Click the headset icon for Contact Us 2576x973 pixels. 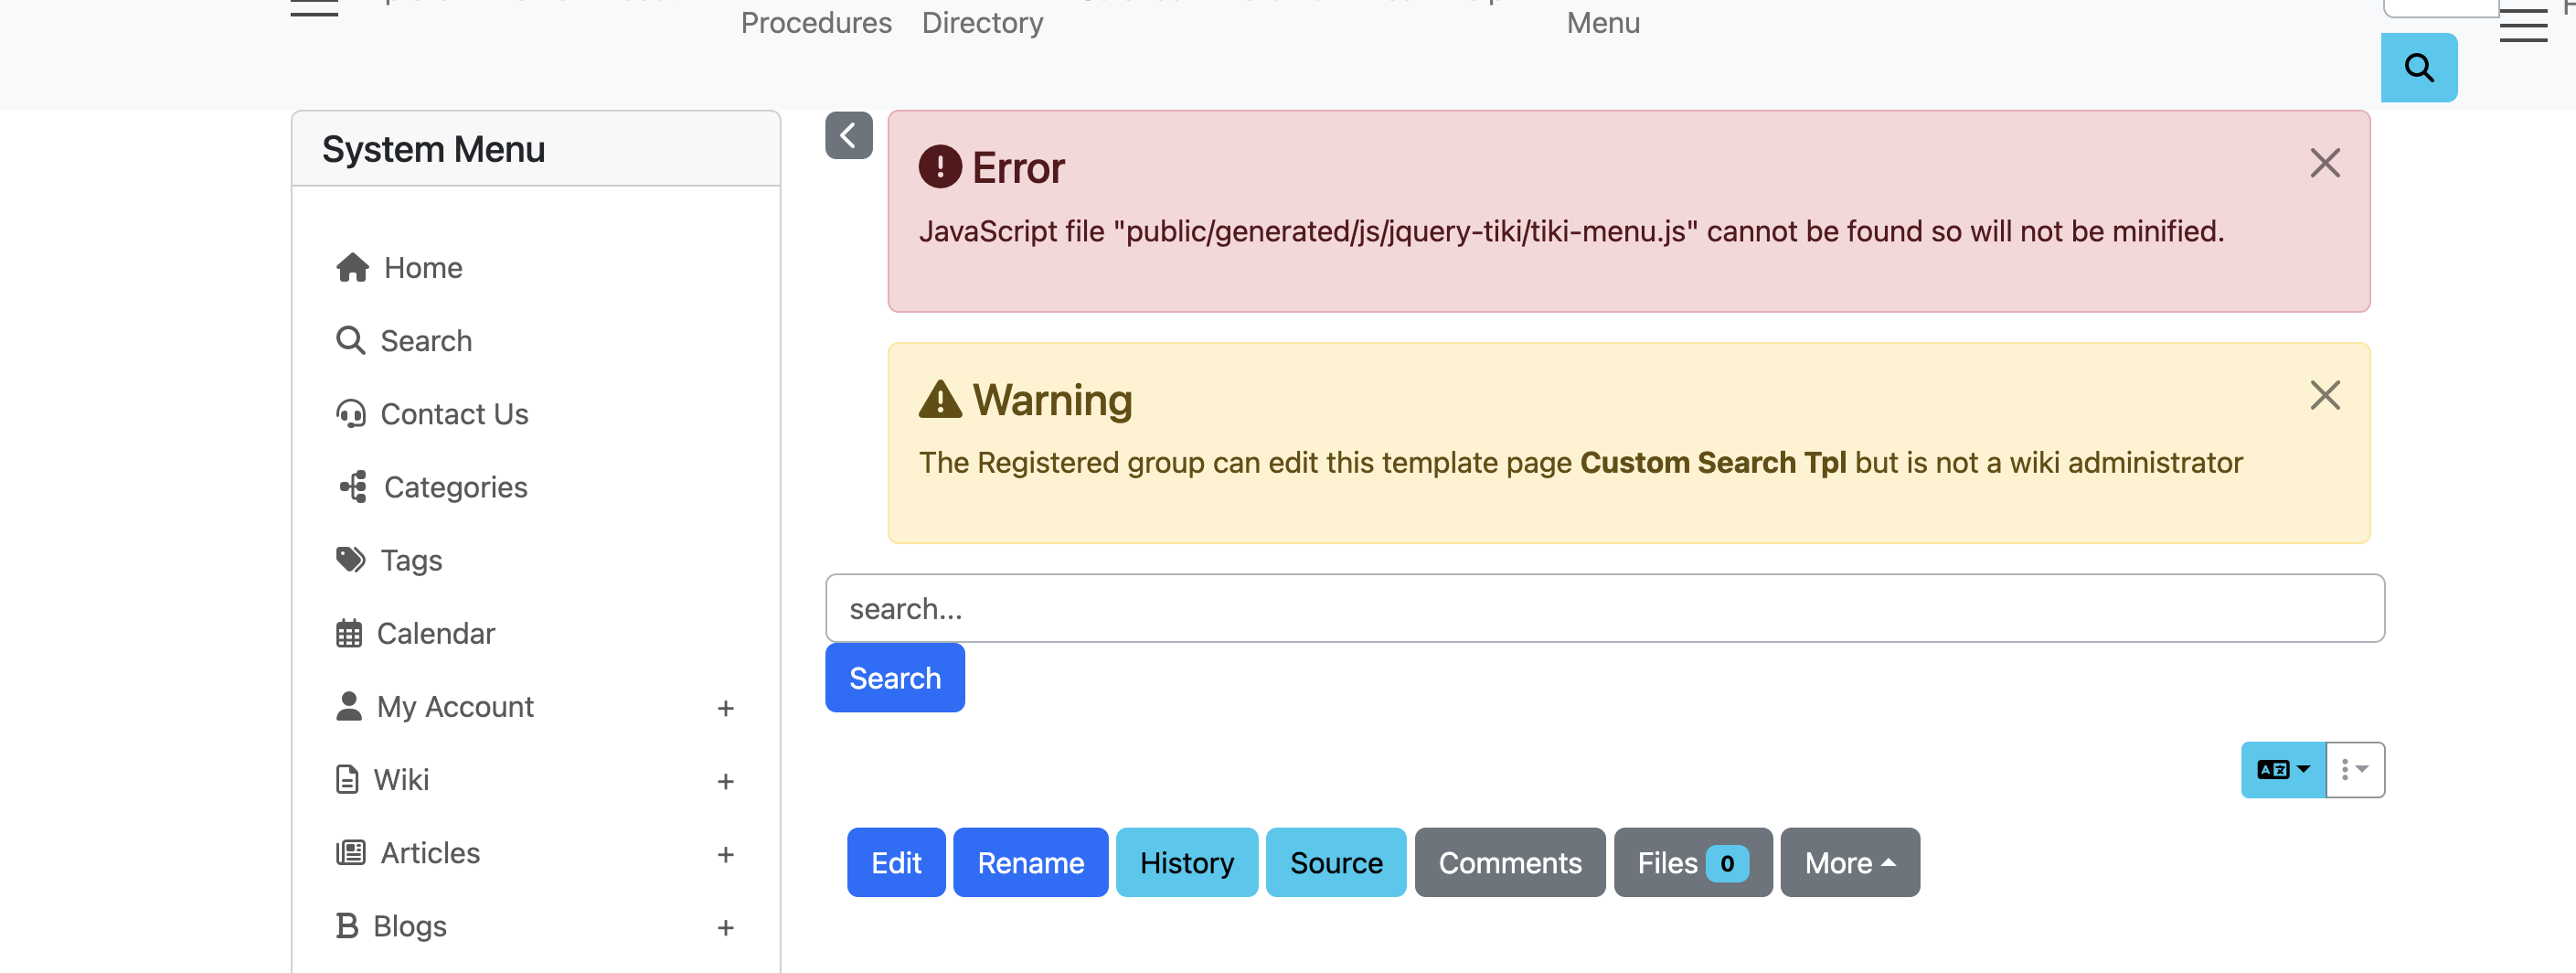coord(350,413)
